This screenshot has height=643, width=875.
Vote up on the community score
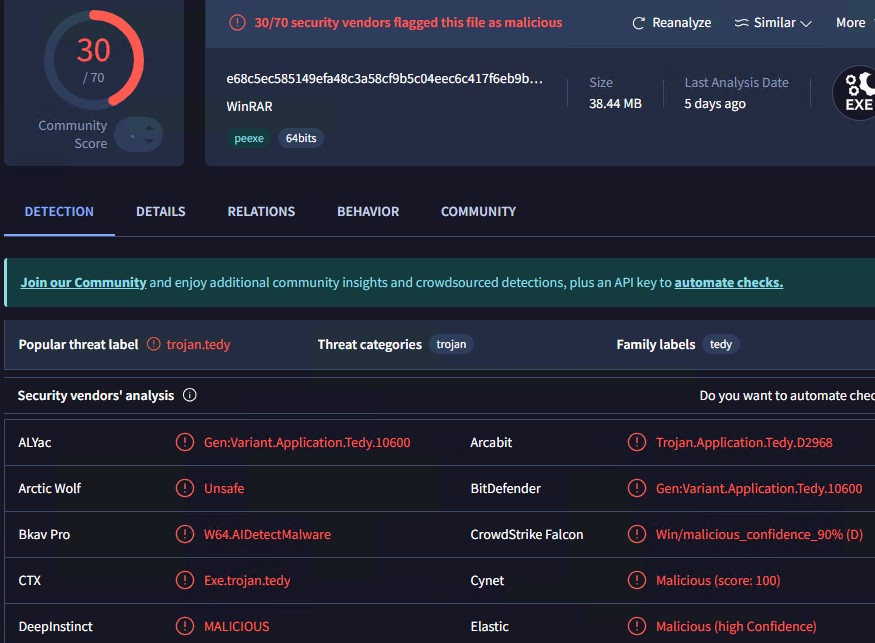click(149, 128)
